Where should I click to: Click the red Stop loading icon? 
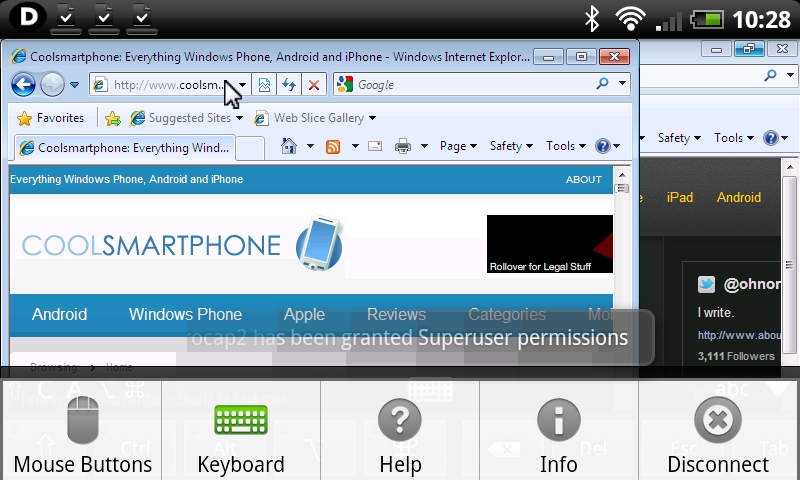tap(314, 85)
